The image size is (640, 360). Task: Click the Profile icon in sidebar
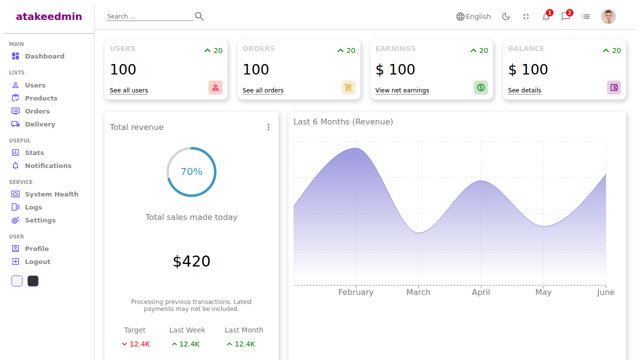pos(16,249)
